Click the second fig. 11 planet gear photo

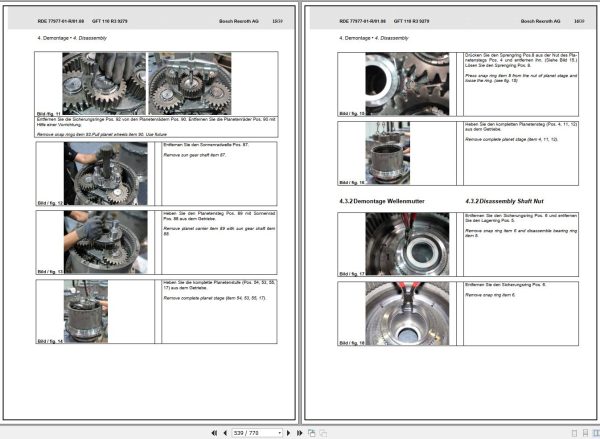tap(189, 83)
